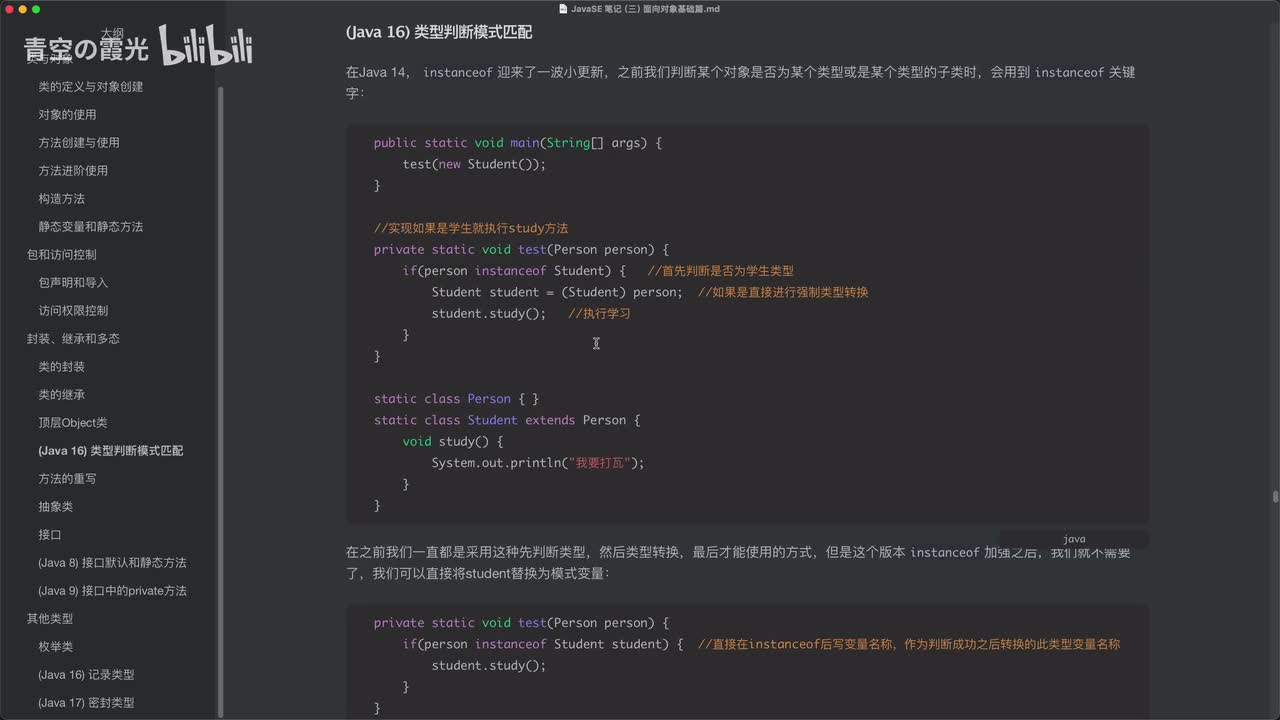Click the markdown file icon in title bar
1280x720 pixels.
pos(563,9)
